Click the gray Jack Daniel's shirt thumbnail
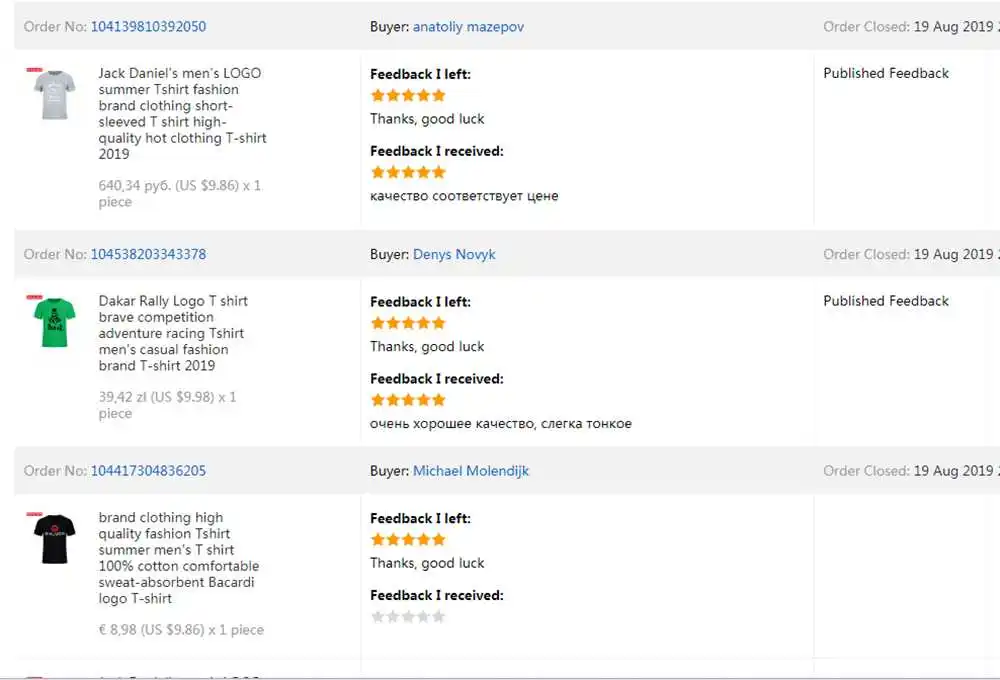 pos(52,95)
